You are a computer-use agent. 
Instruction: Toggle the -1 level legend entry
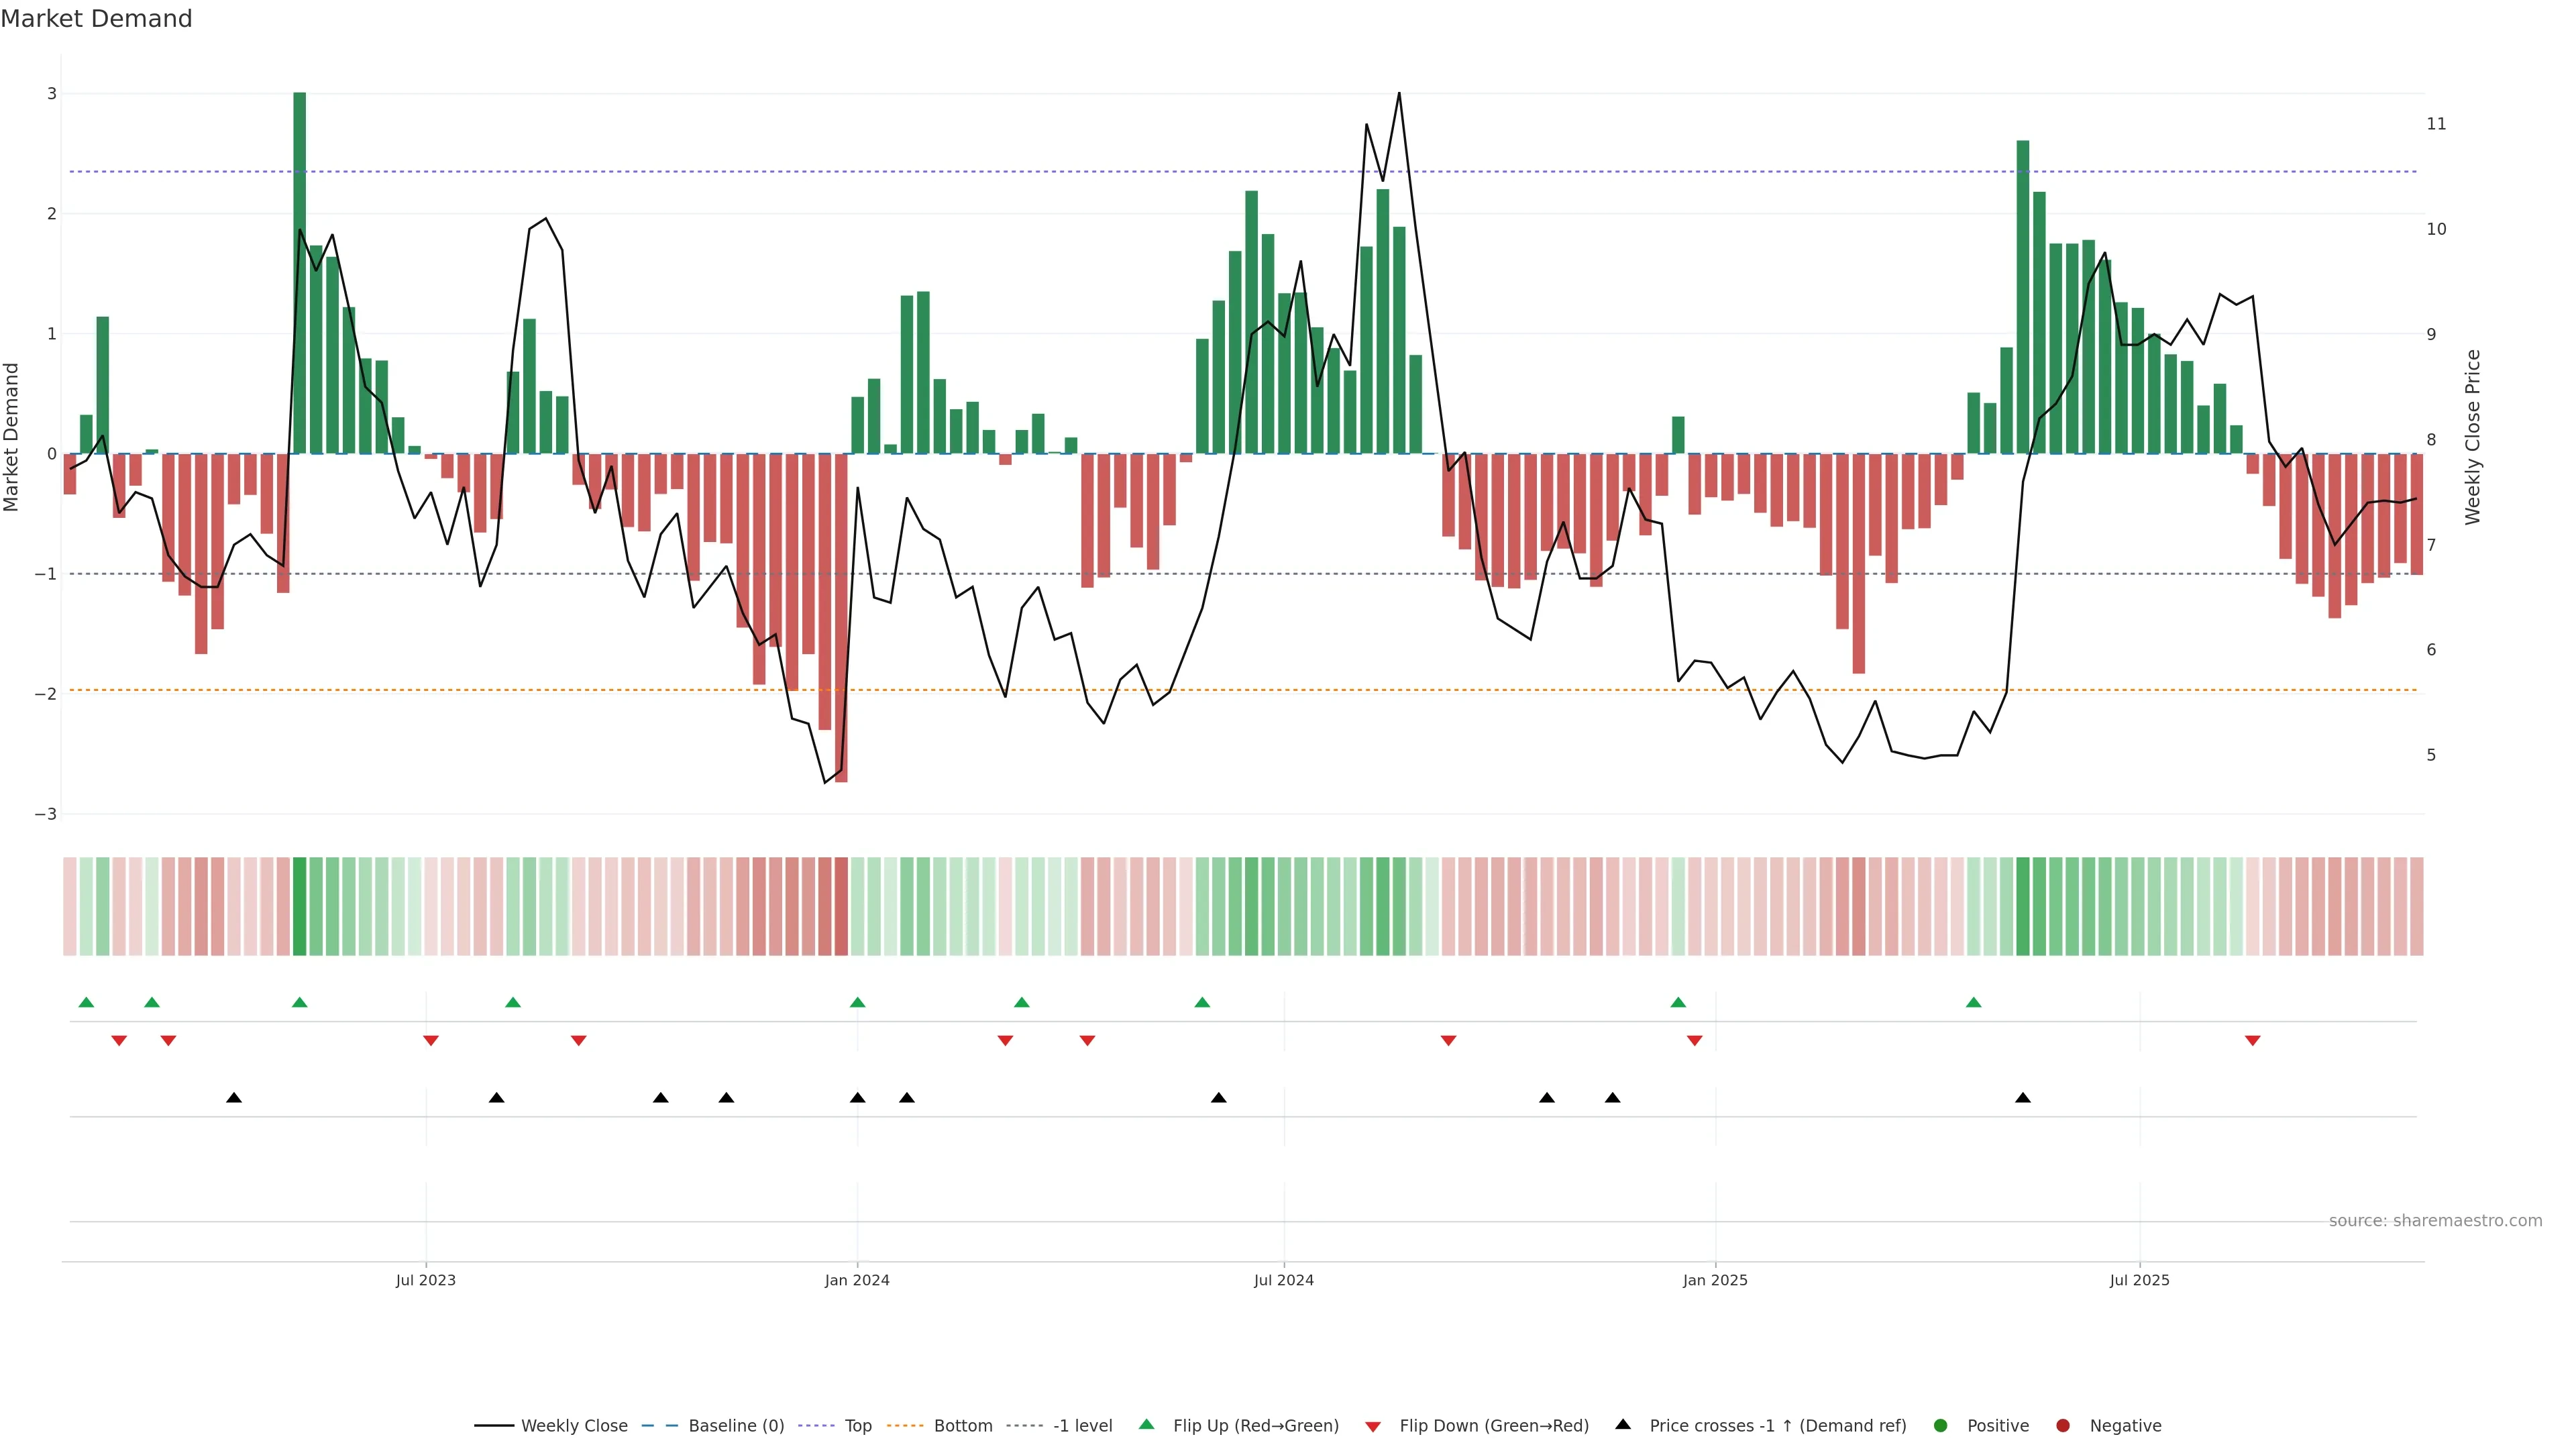coord(1082,1426)
